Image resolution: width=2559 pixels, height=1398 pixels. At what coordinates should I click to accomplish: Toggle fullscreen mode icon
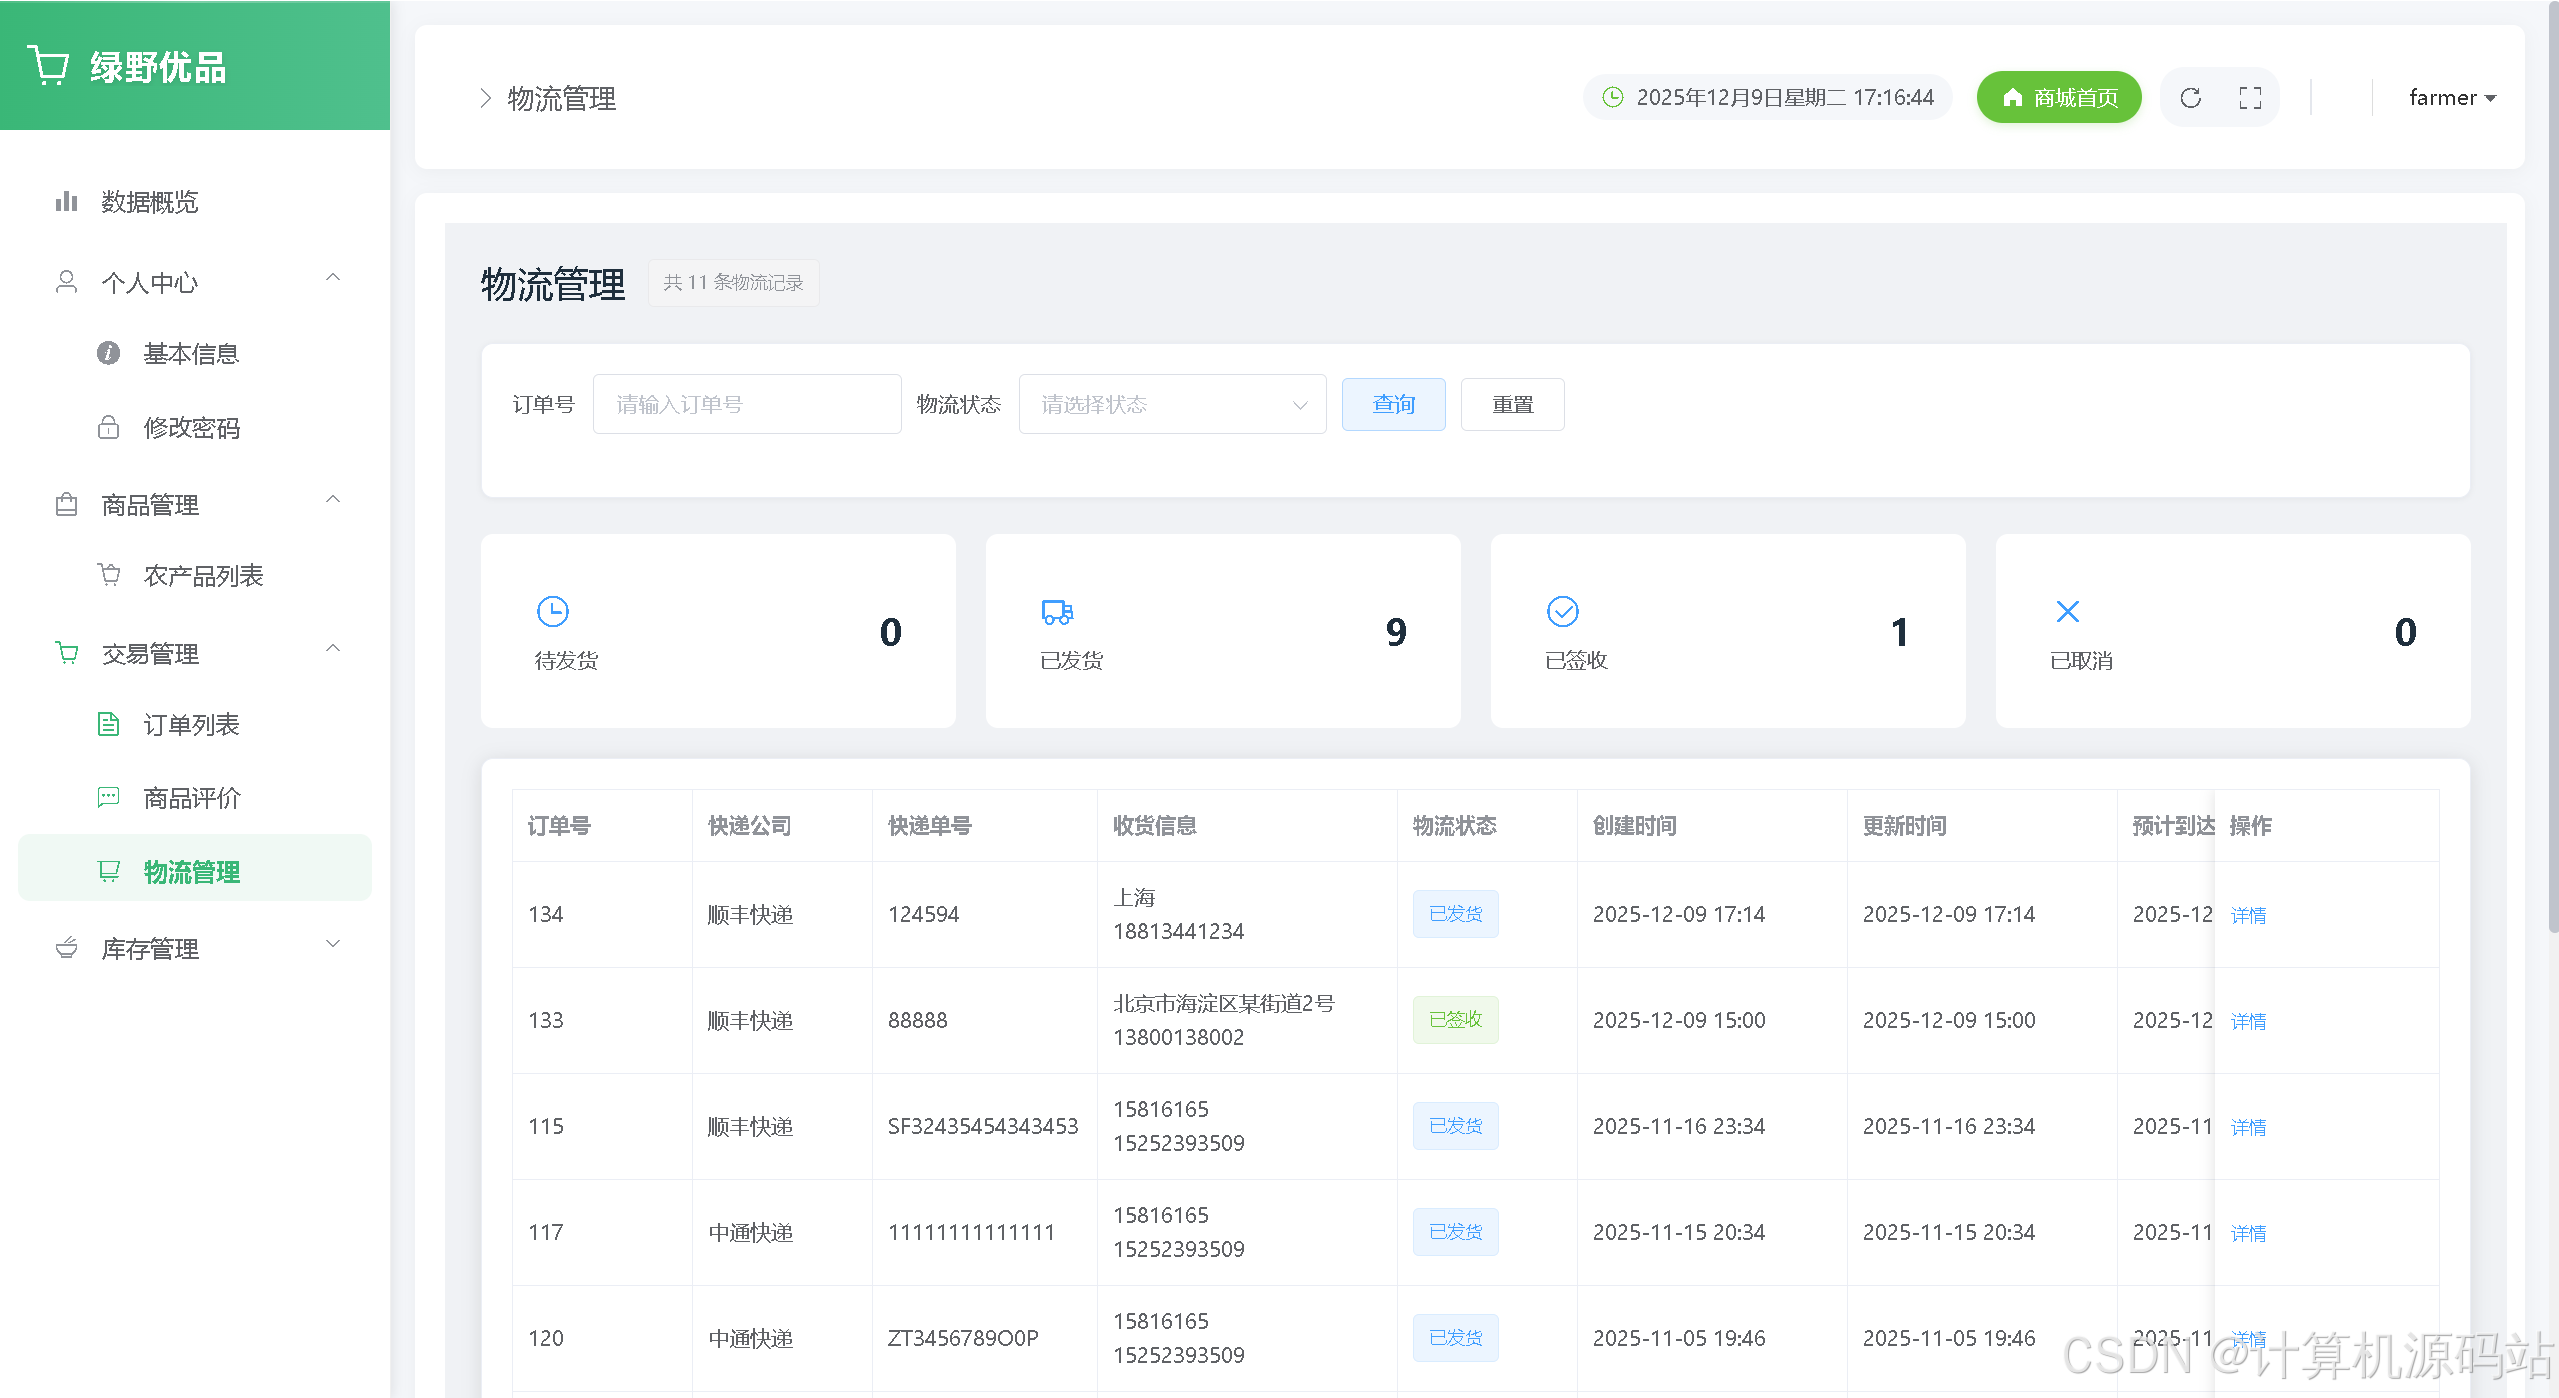point(2250,98)
